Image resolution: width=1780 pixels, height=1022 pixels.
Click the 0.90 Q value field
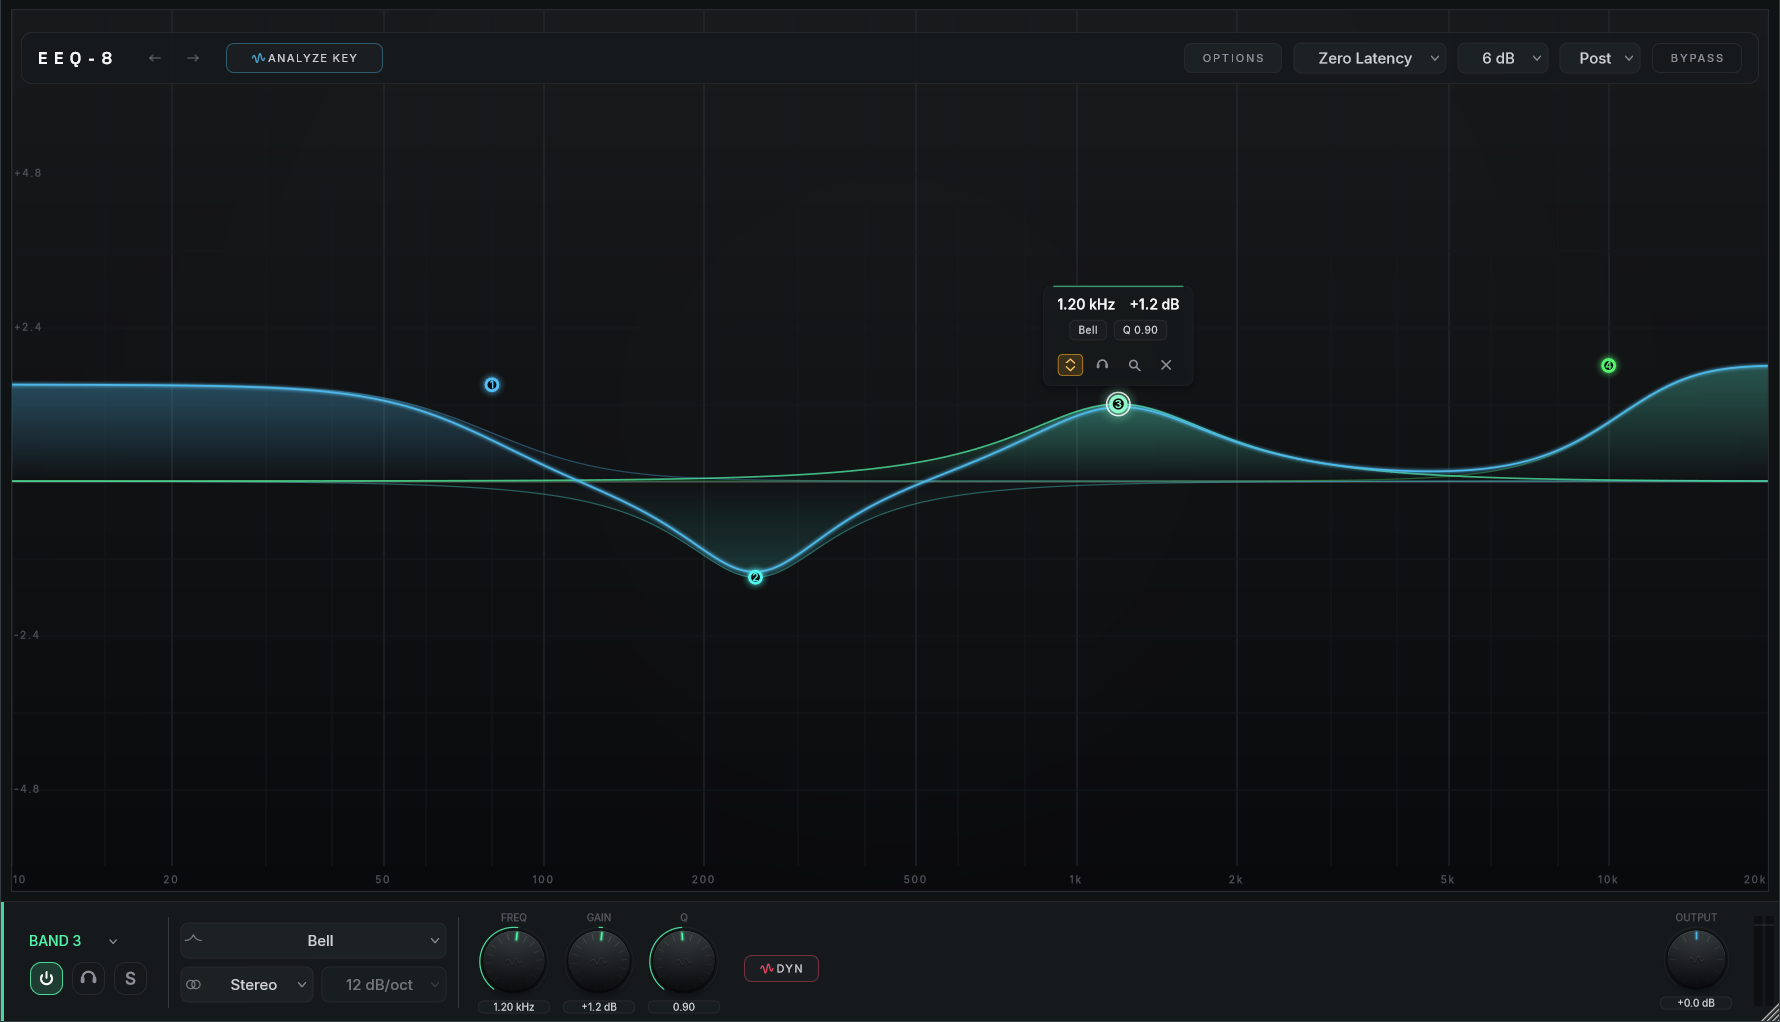[684, 1007]
